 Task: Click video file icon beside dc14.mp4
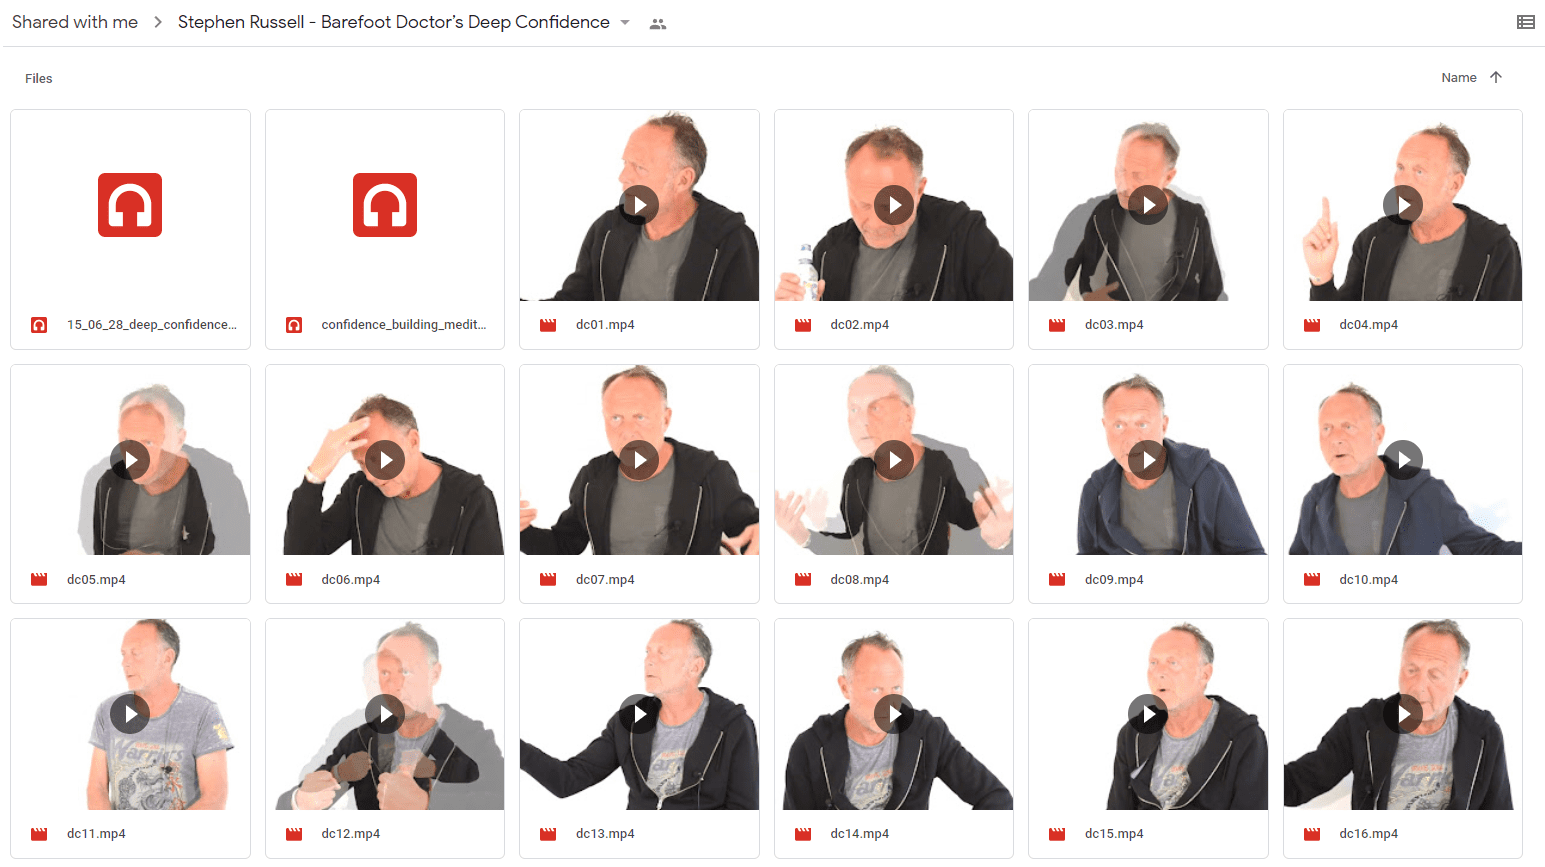coord(803,834)
